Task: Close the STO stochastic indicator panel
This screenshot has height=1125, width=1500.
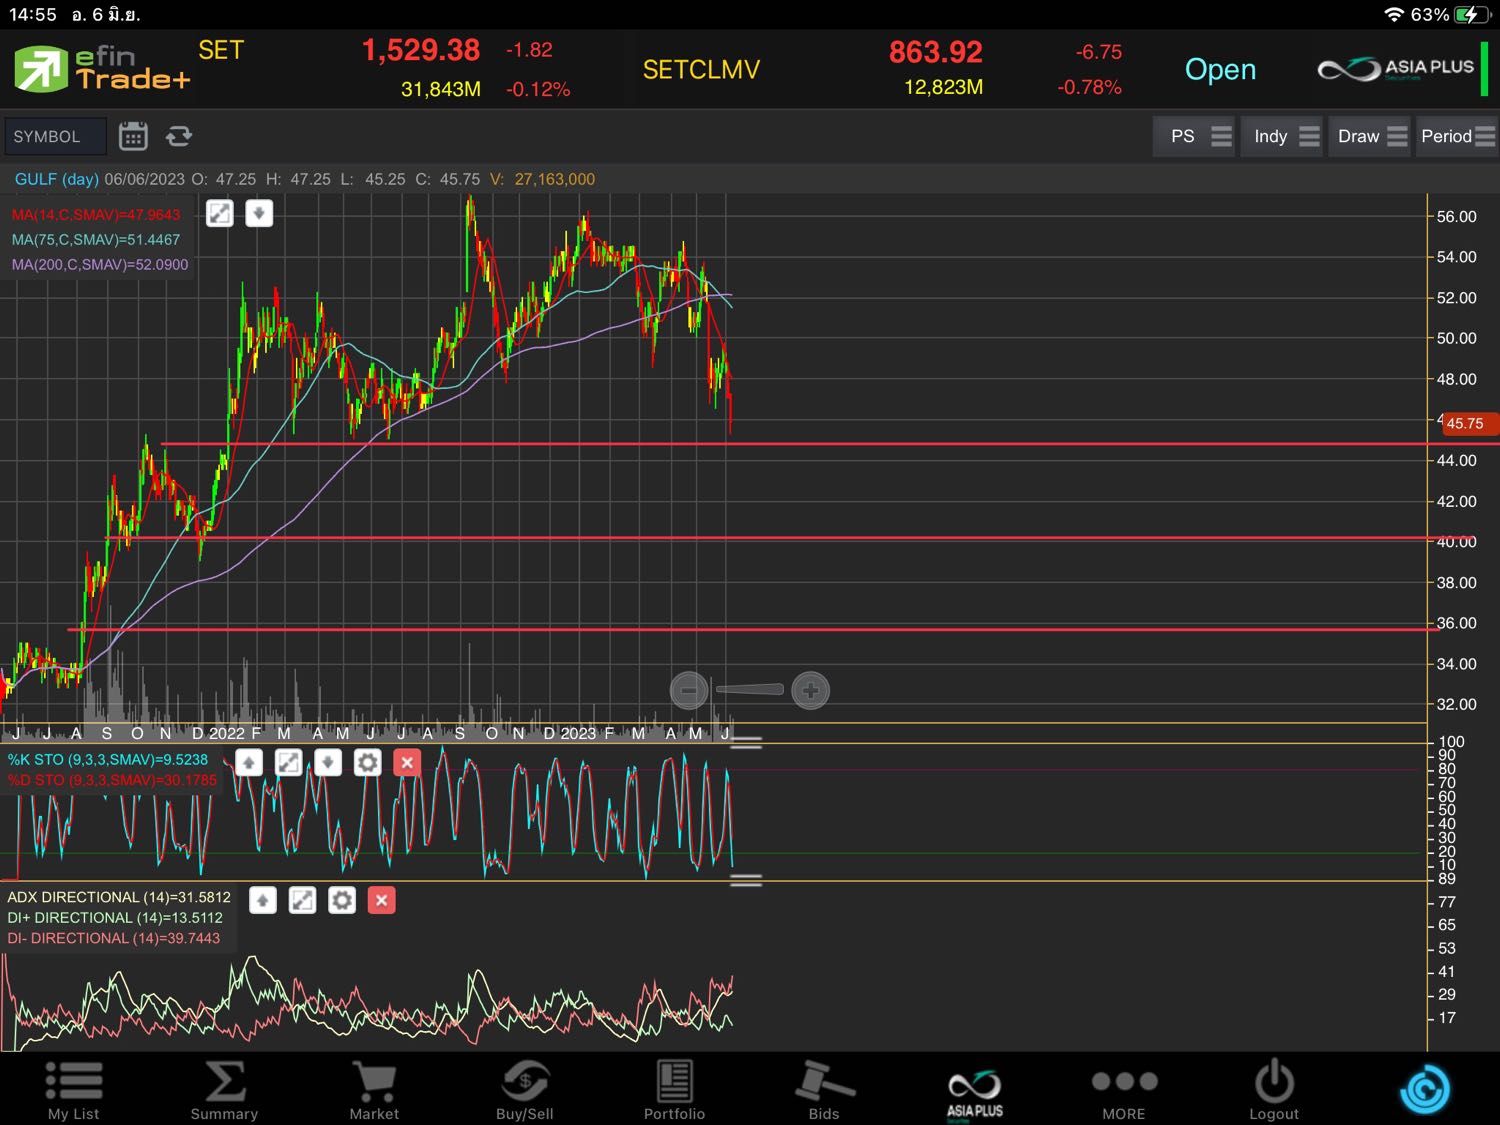Action: click(x=407, y=763)
